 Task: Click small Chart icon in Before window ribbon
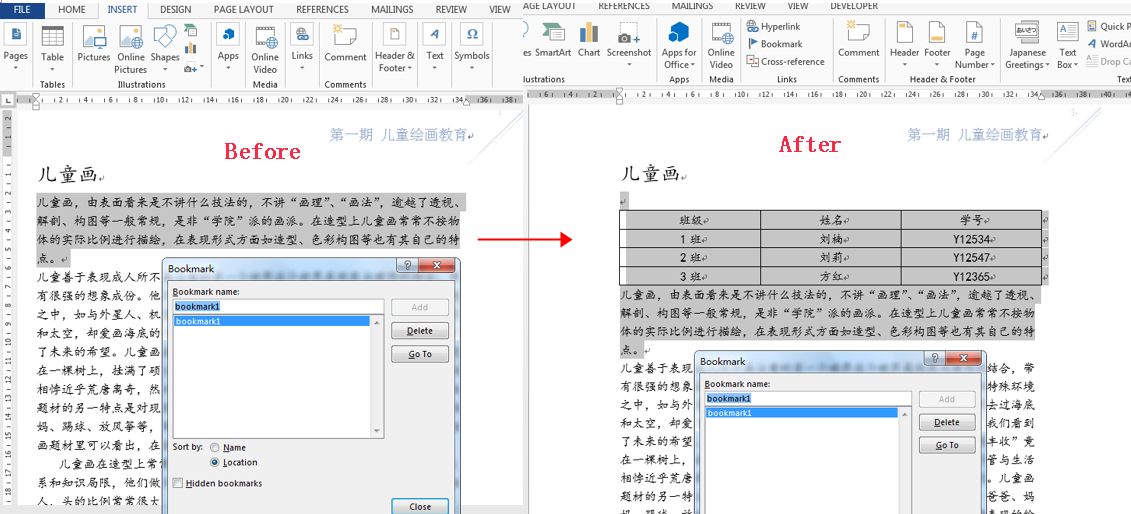(x=190, y=48)
